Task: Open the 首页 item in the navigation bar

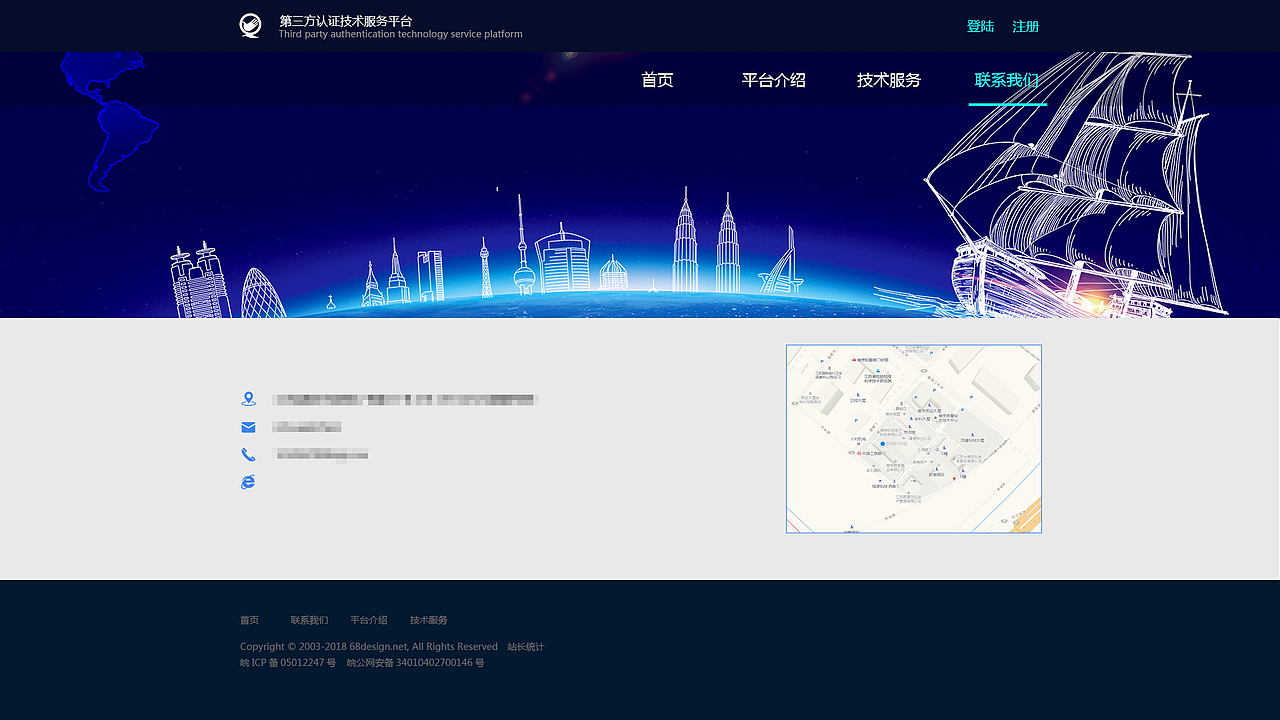Action: point(657,80)
